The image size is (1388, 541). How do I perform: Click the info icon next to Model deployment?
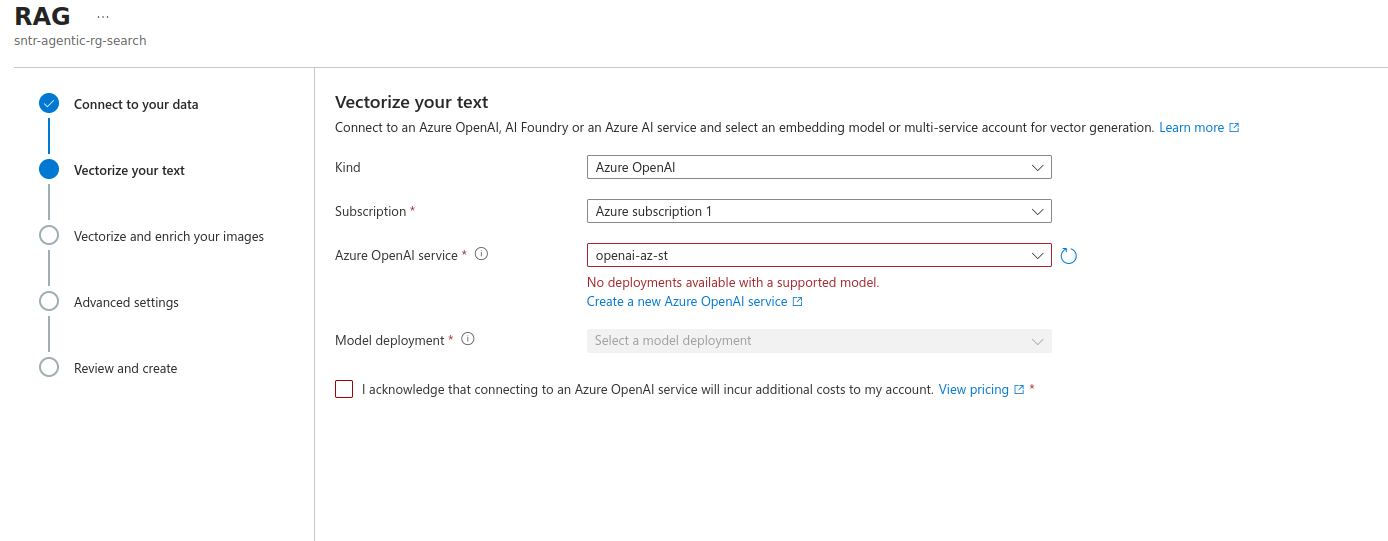coord(467,339)
